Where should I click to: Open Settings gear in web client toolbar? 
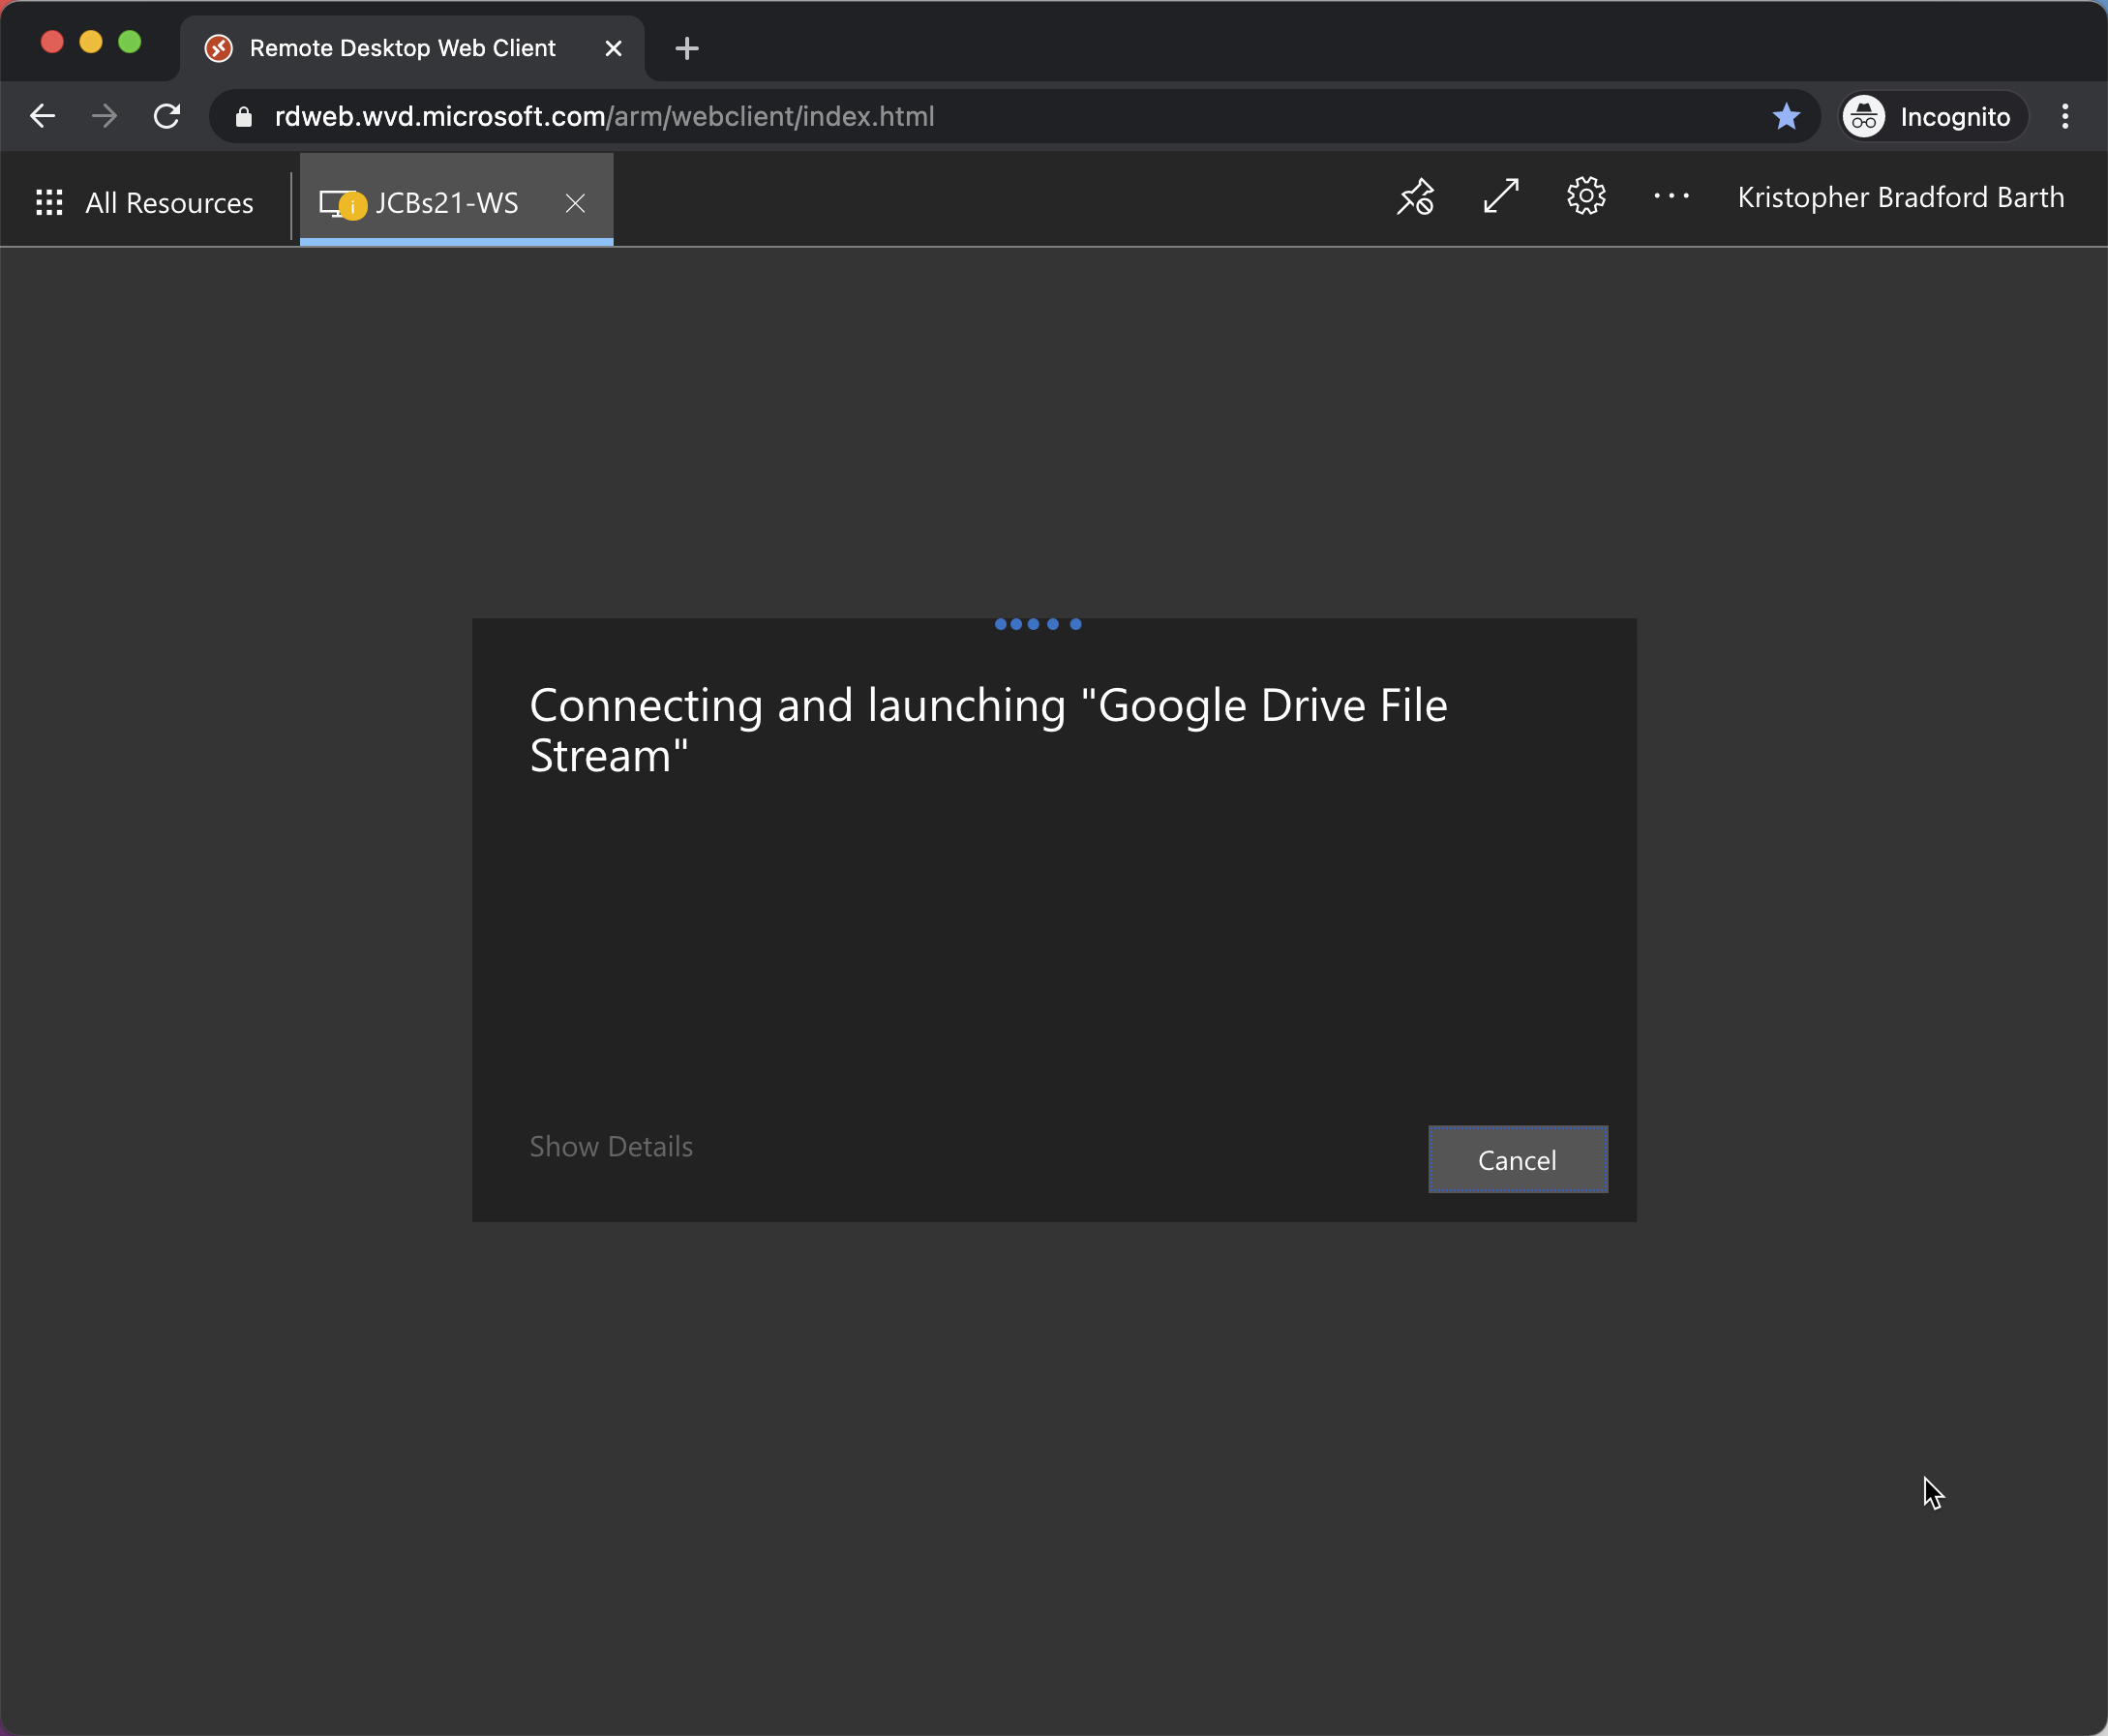[x=1586, y=196]
